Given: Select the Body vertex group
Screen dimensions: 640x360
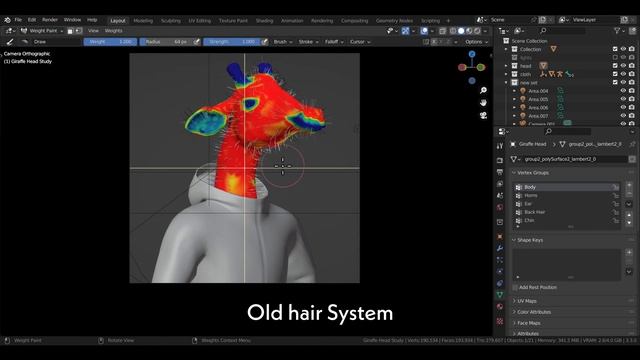Looking at the screenshot, I should click(x=567, y=187).
